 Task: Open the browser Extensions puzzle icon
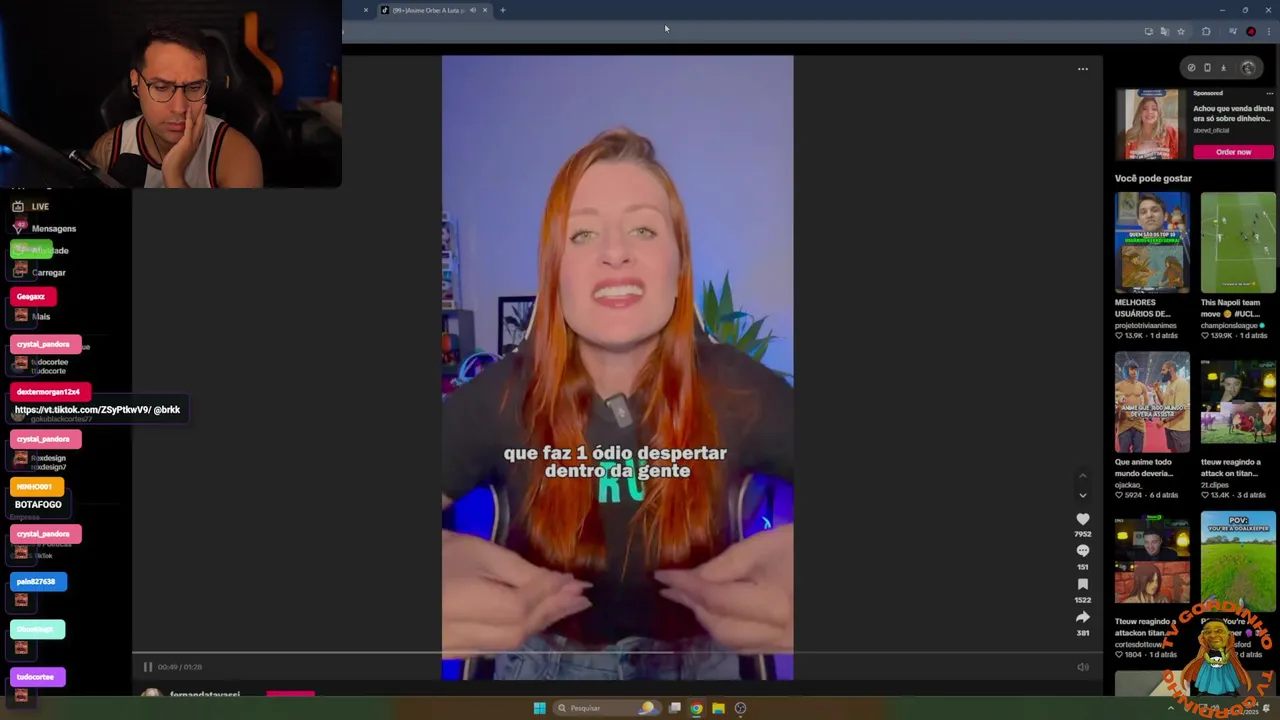pyautogui.click(x=1206, y=31)
